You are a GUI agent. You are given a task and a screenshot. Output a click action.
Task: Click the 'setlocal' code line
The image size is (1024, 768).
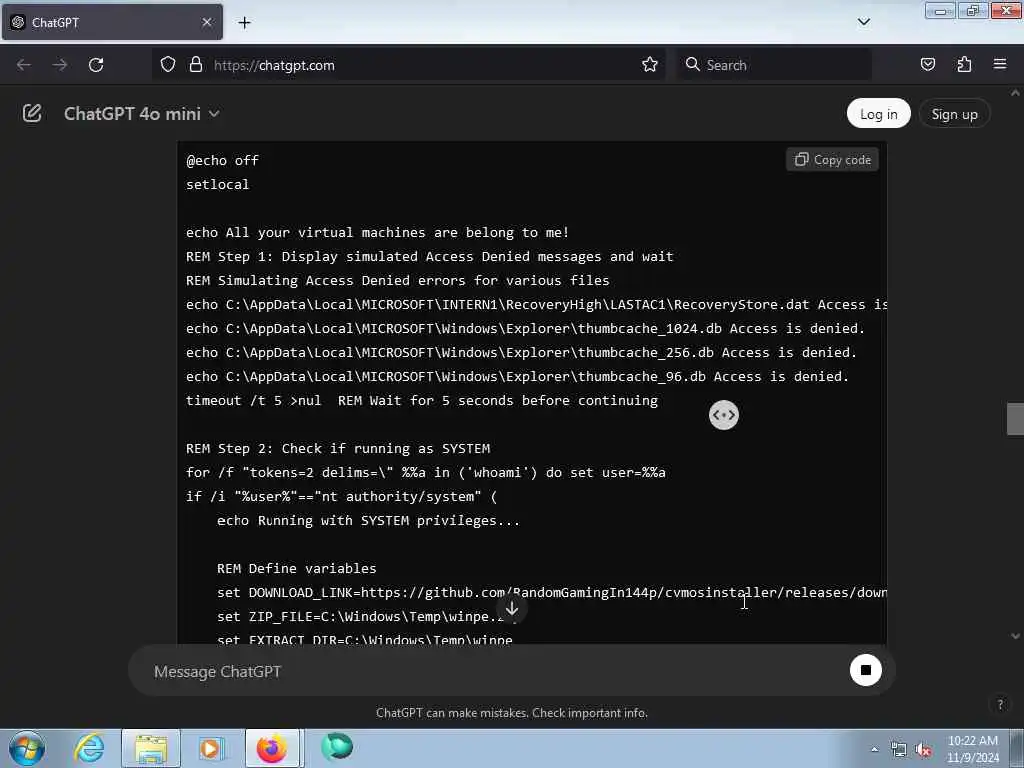[217, 185]
